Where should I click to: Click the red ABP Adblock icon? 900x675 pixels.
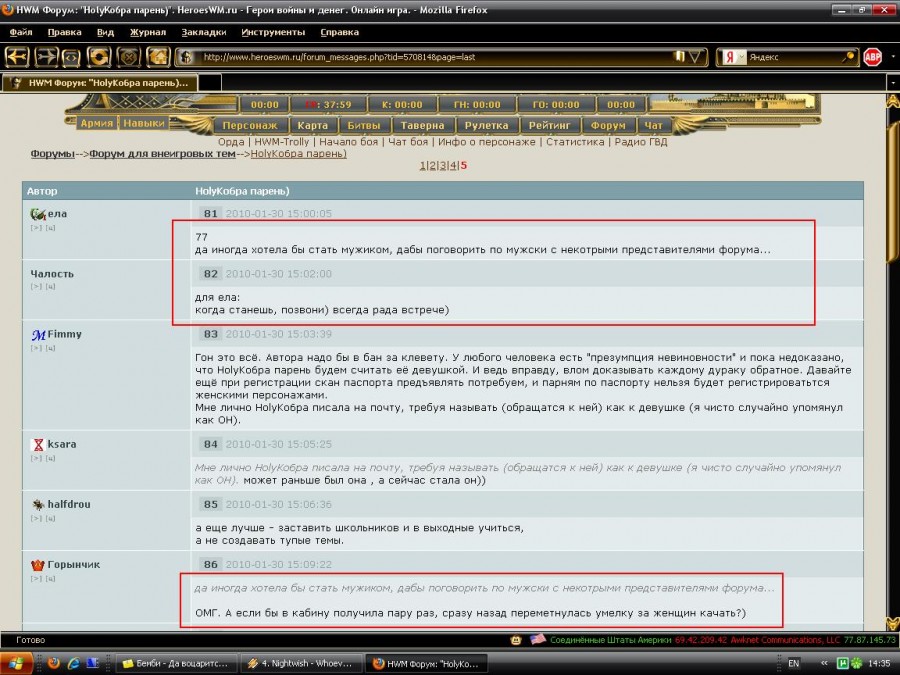click(x=872, y=57)
